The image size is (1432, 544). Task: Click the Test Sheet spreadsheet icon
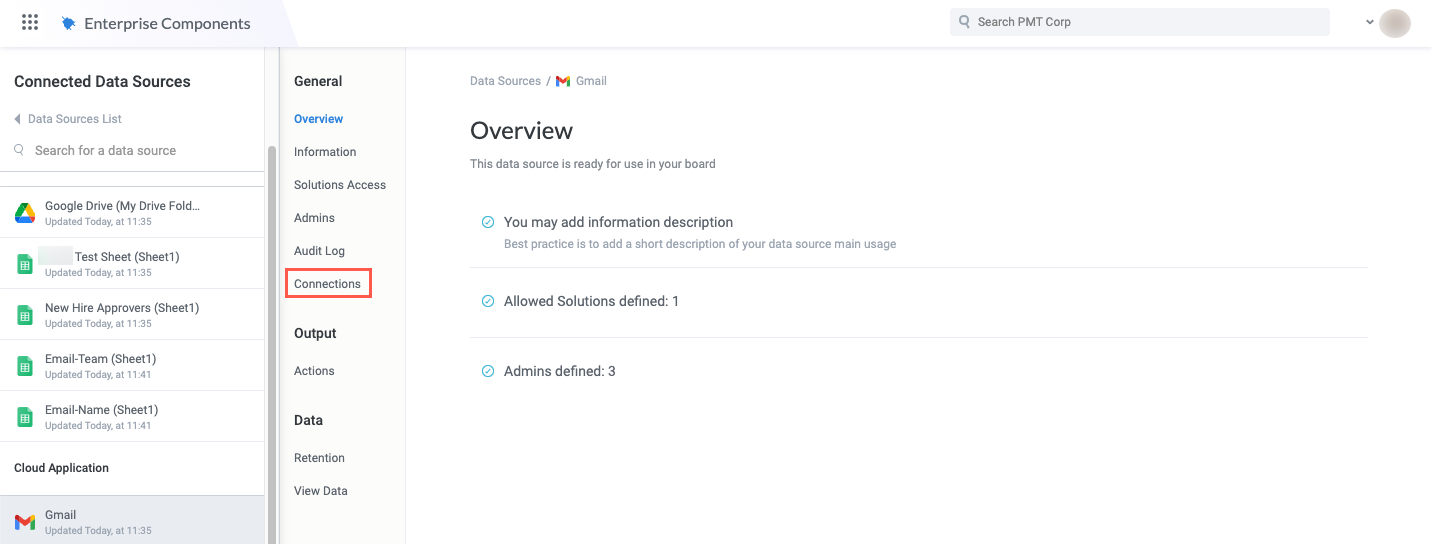coord(25,264)
